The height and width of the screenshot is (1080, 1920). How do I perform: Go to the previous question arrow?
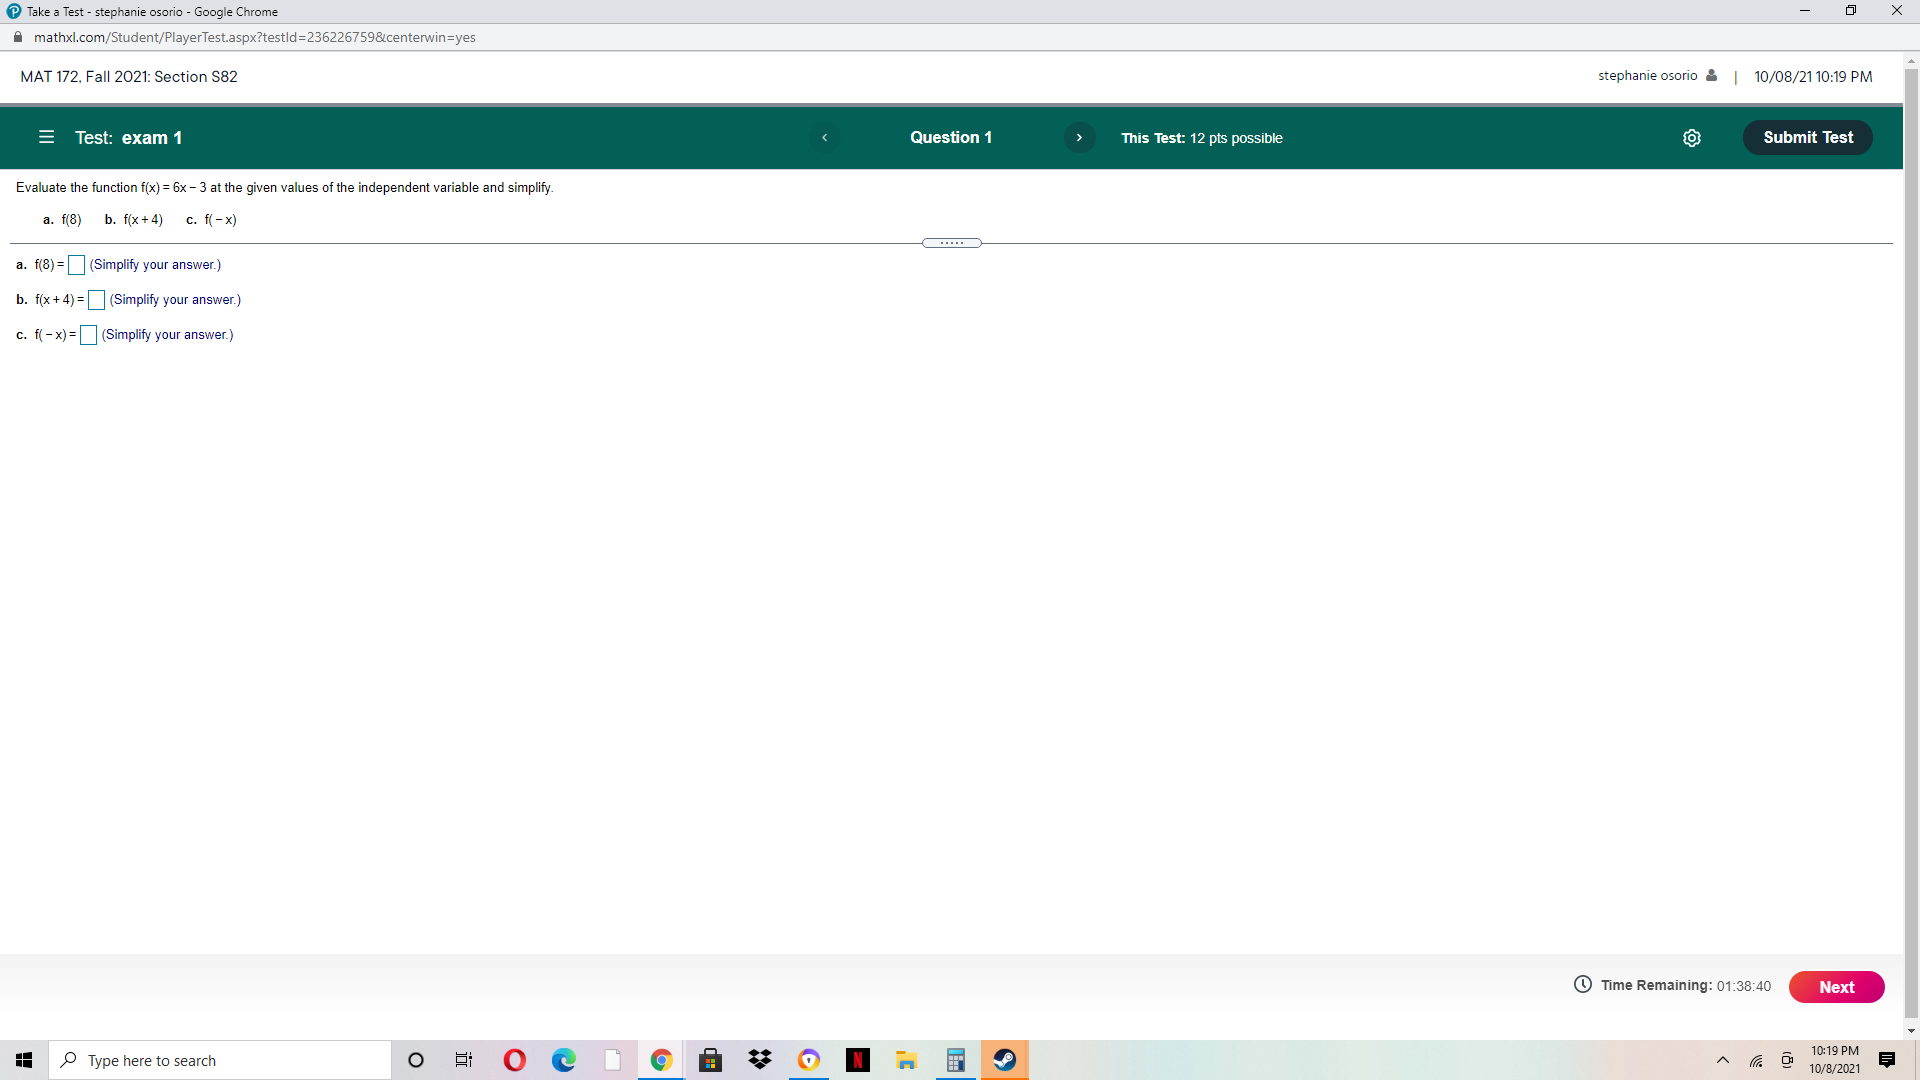coord(825,137)
